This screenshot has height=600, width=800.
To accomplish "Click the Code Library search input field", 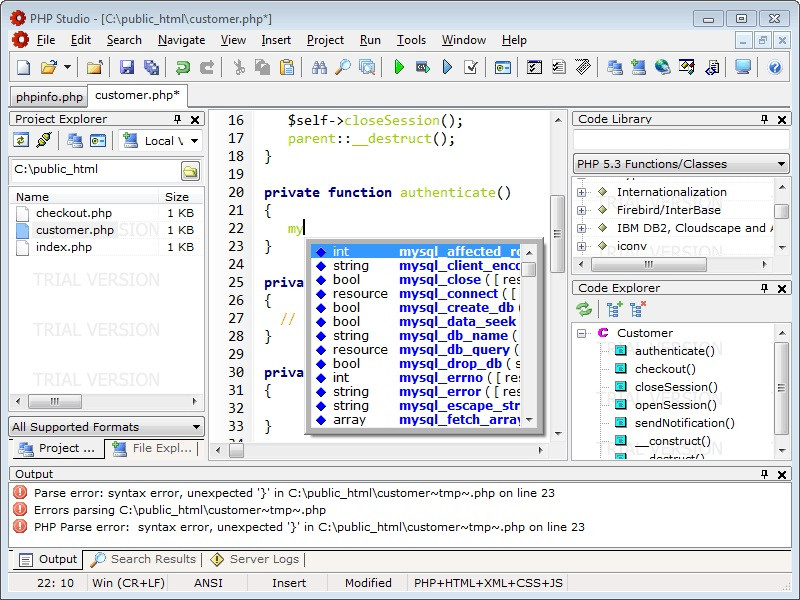I will click(x=681, y=139).
